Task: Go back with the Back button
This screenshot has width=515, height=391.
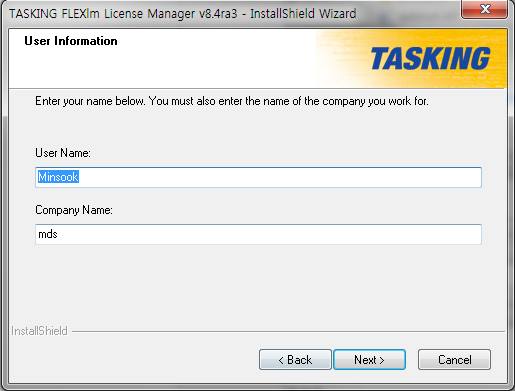Action: tap(295, 360)
